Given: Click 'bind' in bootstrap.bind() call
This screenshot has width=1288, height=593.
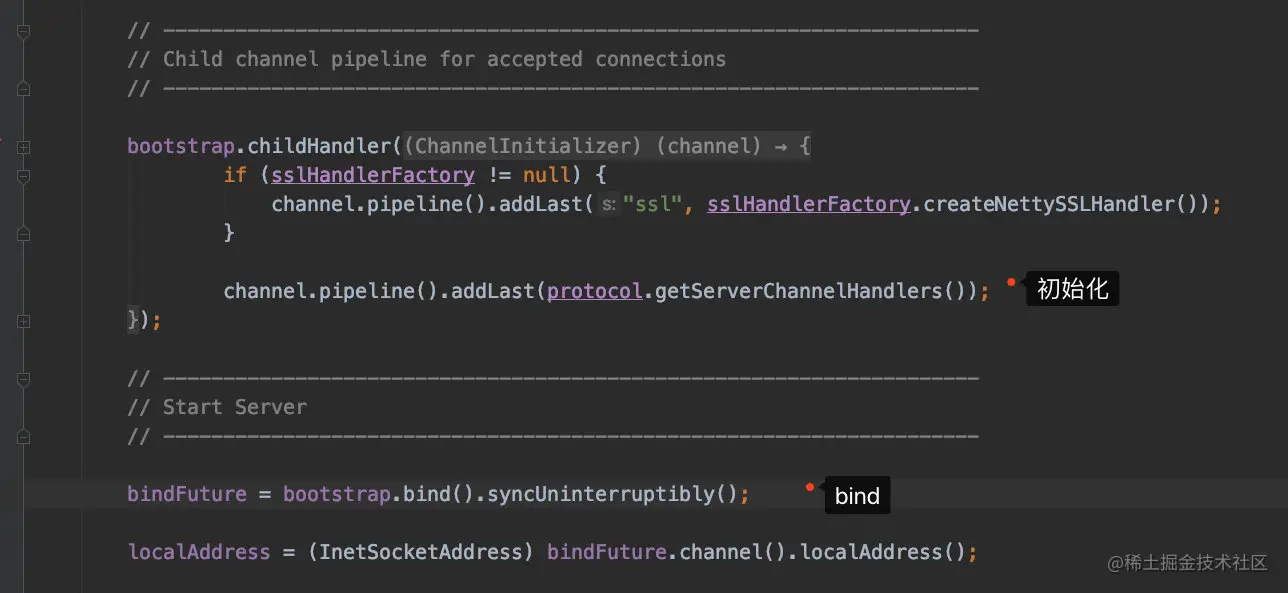Looking at the screenshot, I should [x=427, y=494].
